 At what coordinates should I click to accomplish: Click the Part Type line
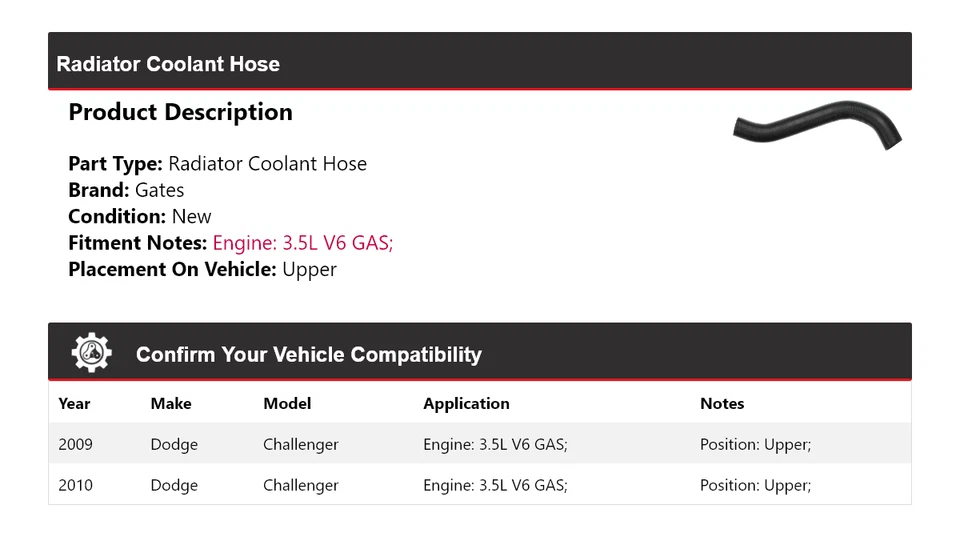217,164
